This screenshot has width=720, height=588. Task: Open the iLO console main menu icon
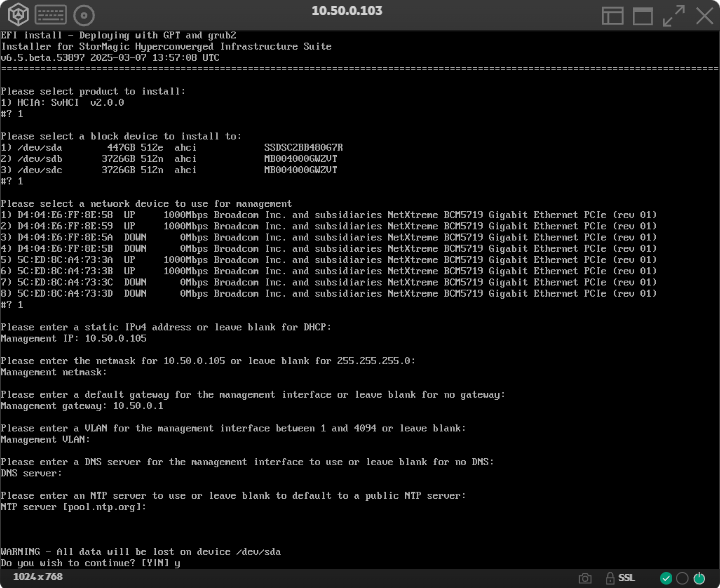tap(18, 15)
